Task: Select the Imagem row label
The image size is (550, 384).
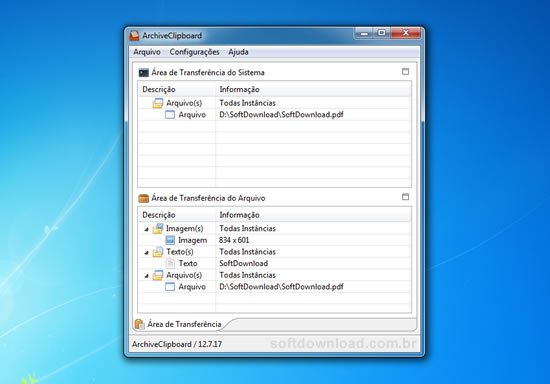Action: click(192, 240)
